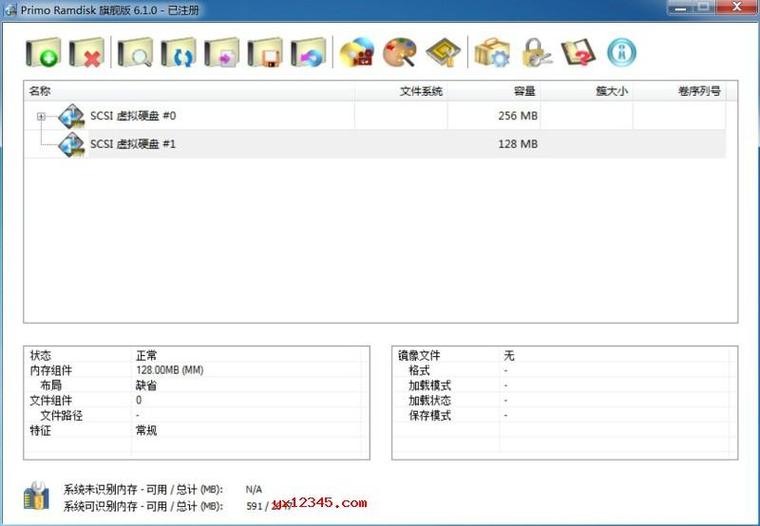The height and width of the screenshot is (526, 760).
Task: Sort by the 名称 column header
Action: point(190,91)
